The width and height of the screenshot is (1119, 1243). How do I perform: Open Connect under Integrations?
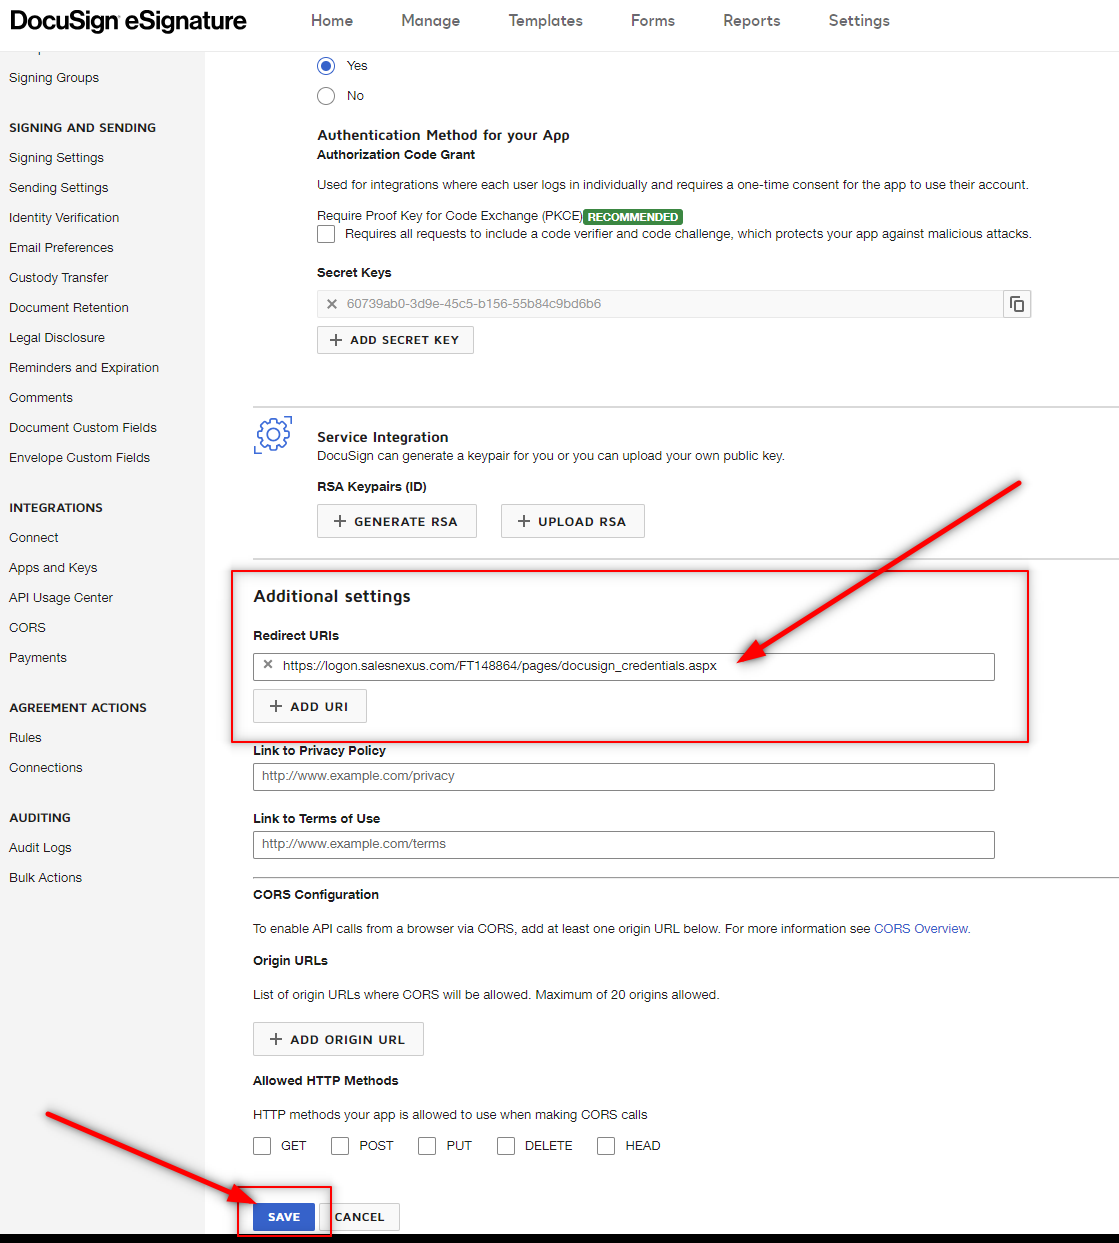34,538
